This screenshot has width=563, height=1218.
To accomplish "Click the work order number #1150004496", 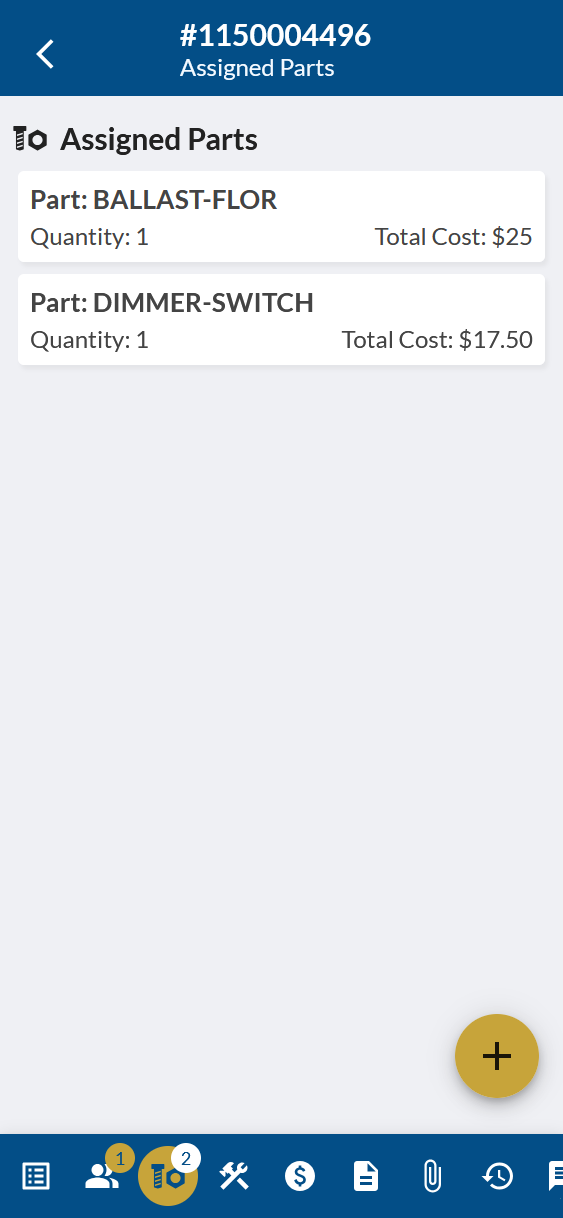I will point(275,36).
